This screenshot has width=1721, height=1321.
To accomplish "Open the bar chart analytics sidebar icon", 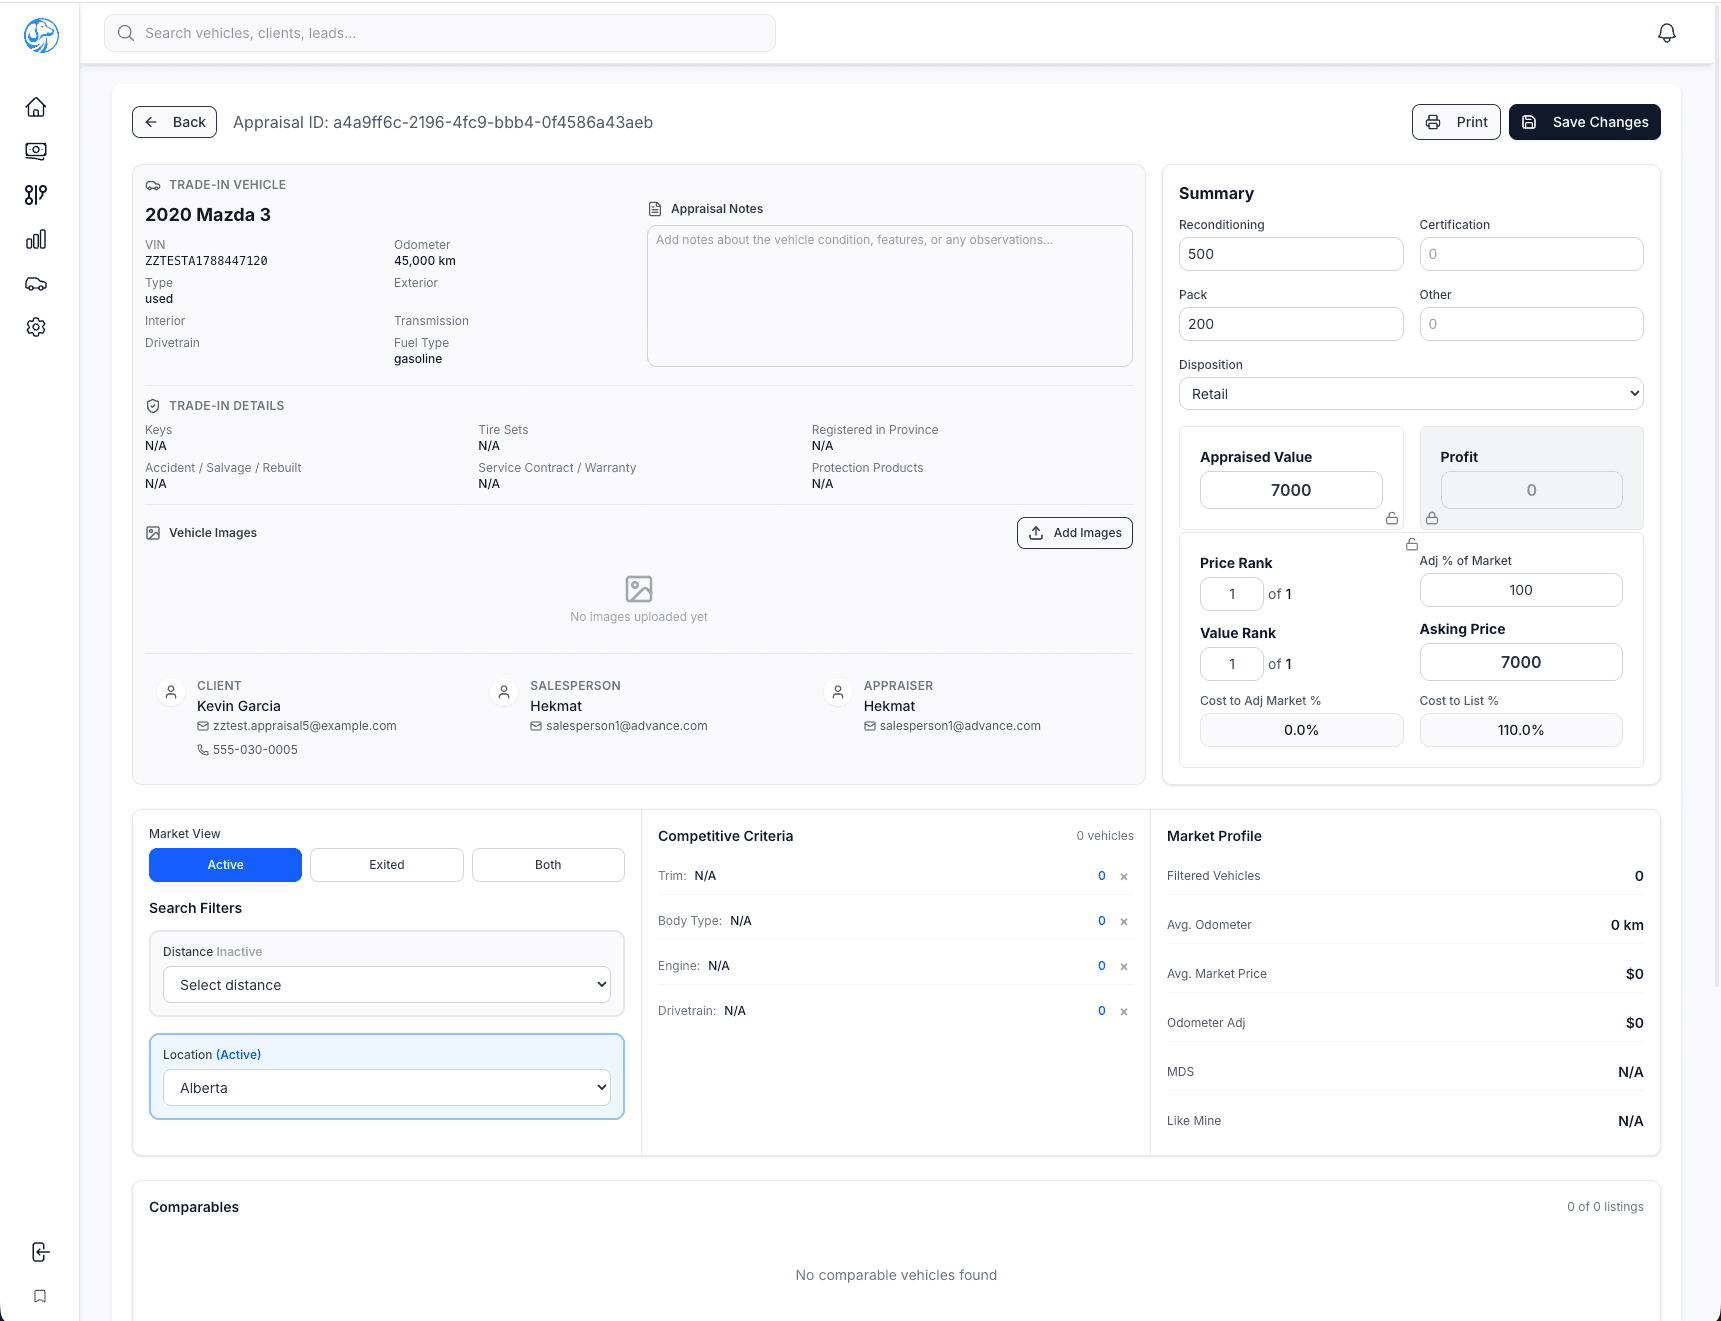I will (36, 239).
